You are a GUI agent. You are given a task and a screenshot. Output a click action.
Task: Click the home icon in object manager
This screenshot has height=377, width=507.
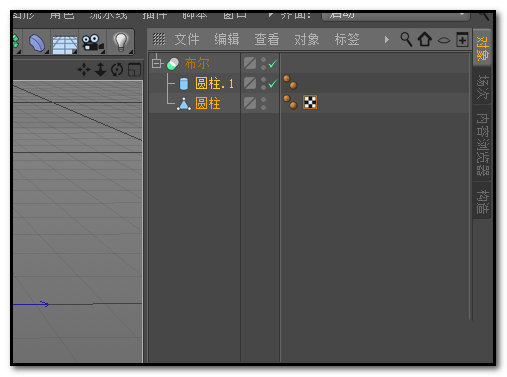tap(425, 39)
